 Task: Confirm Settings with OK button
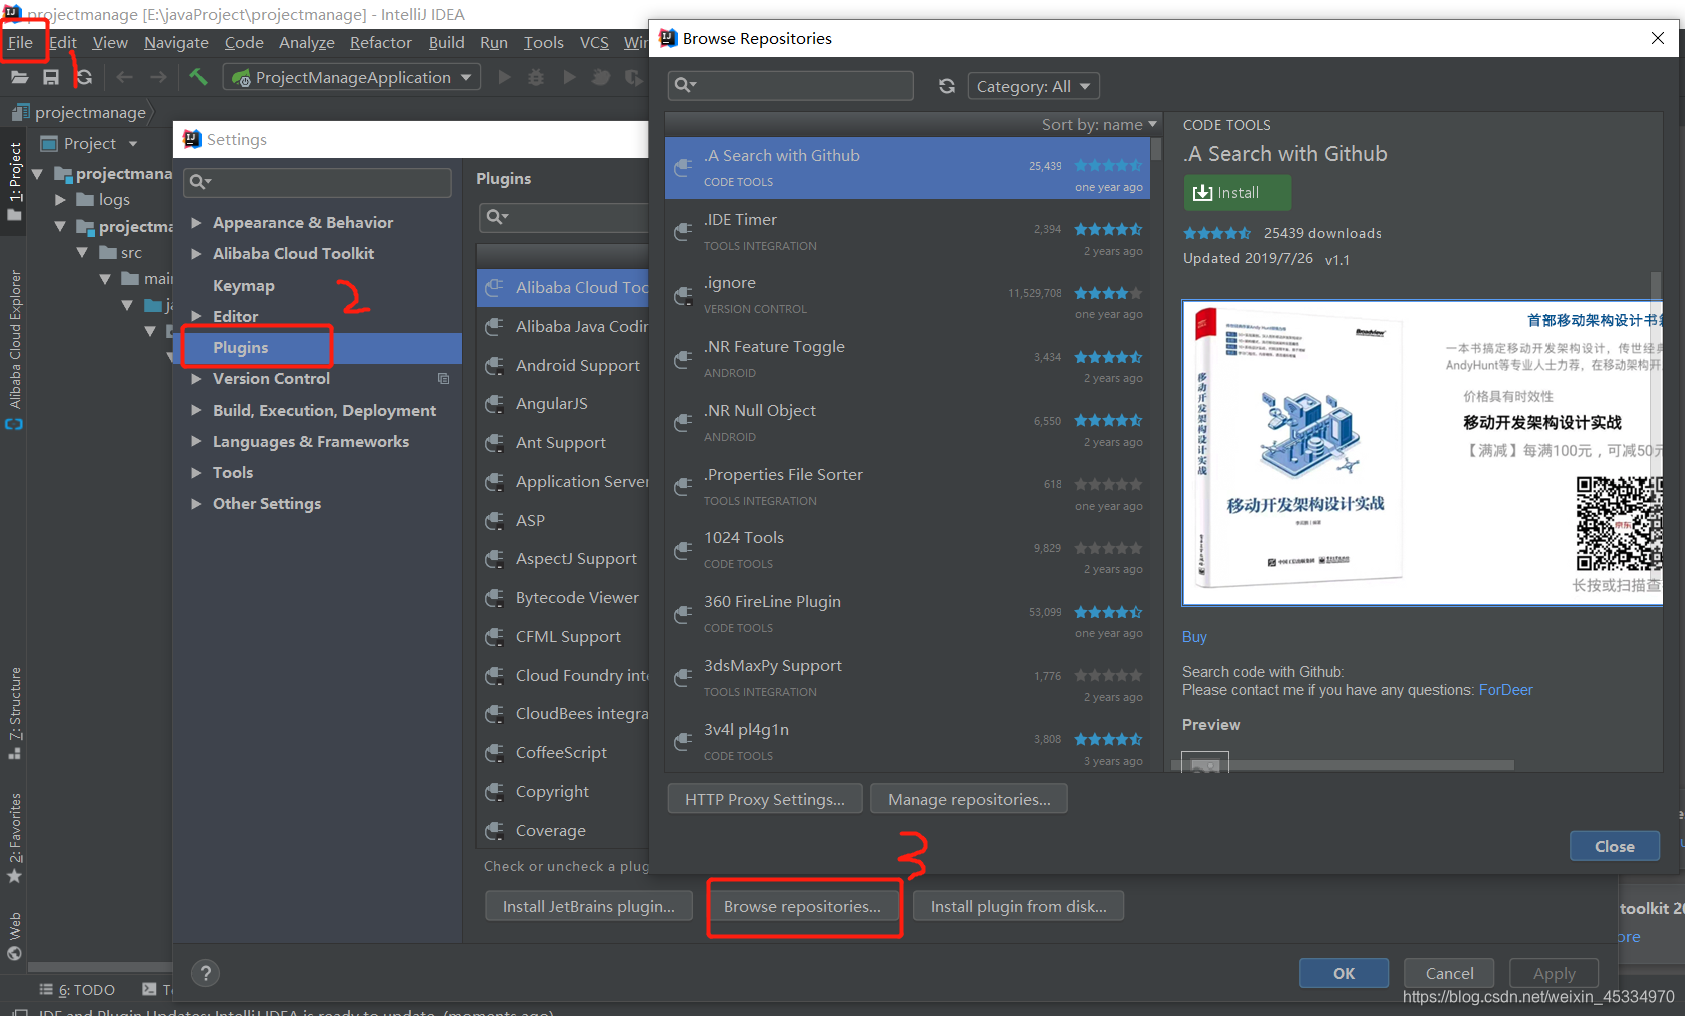tap(1344, 973)
